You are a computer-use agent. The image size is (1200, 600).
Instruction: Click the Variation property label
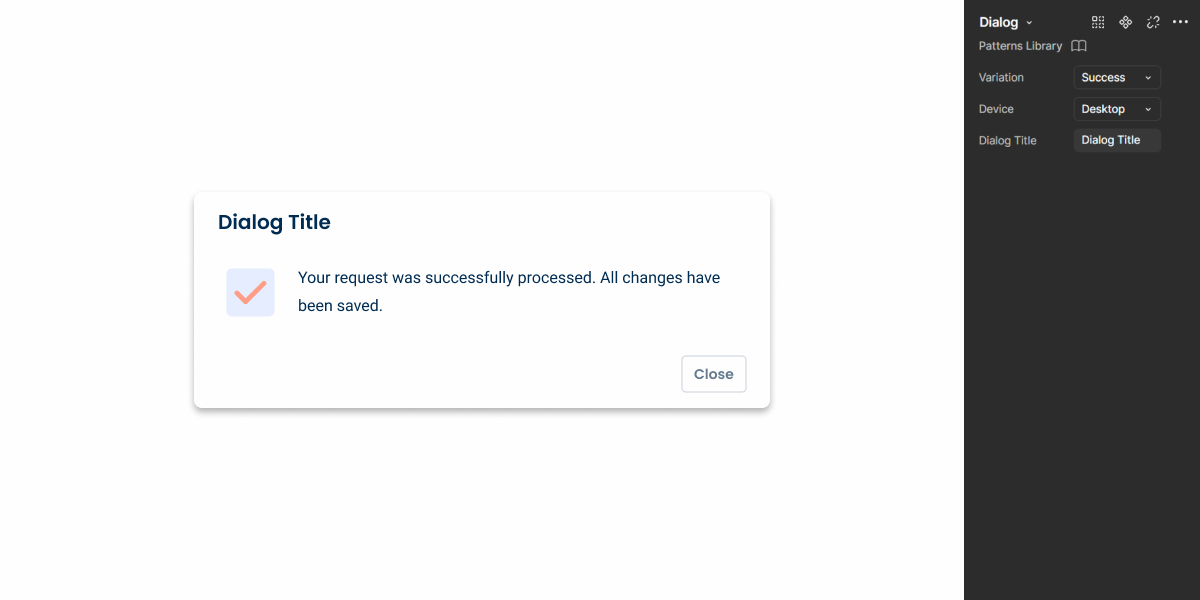[1001, 77]
